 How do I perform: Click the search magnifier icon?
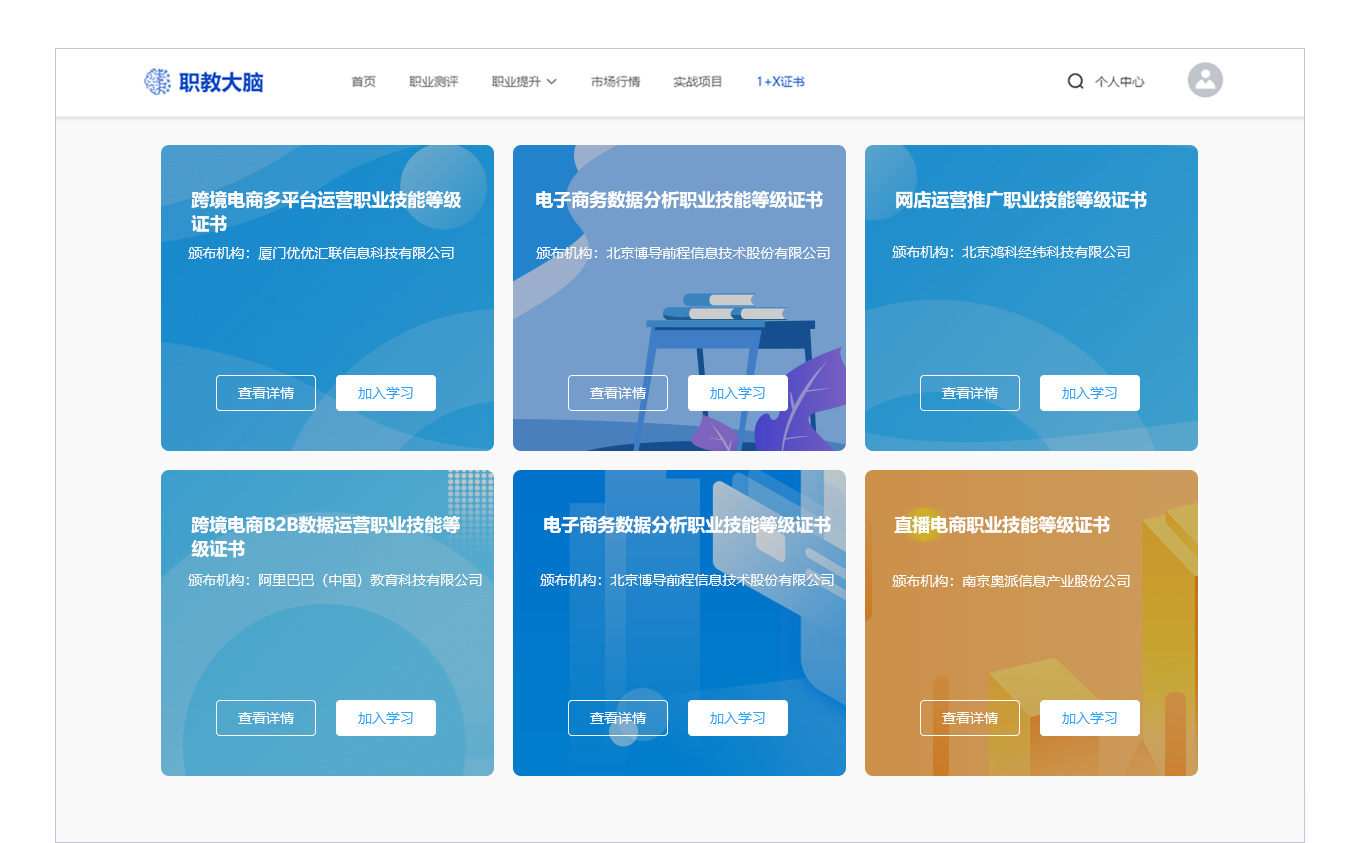coord(1075,82)
